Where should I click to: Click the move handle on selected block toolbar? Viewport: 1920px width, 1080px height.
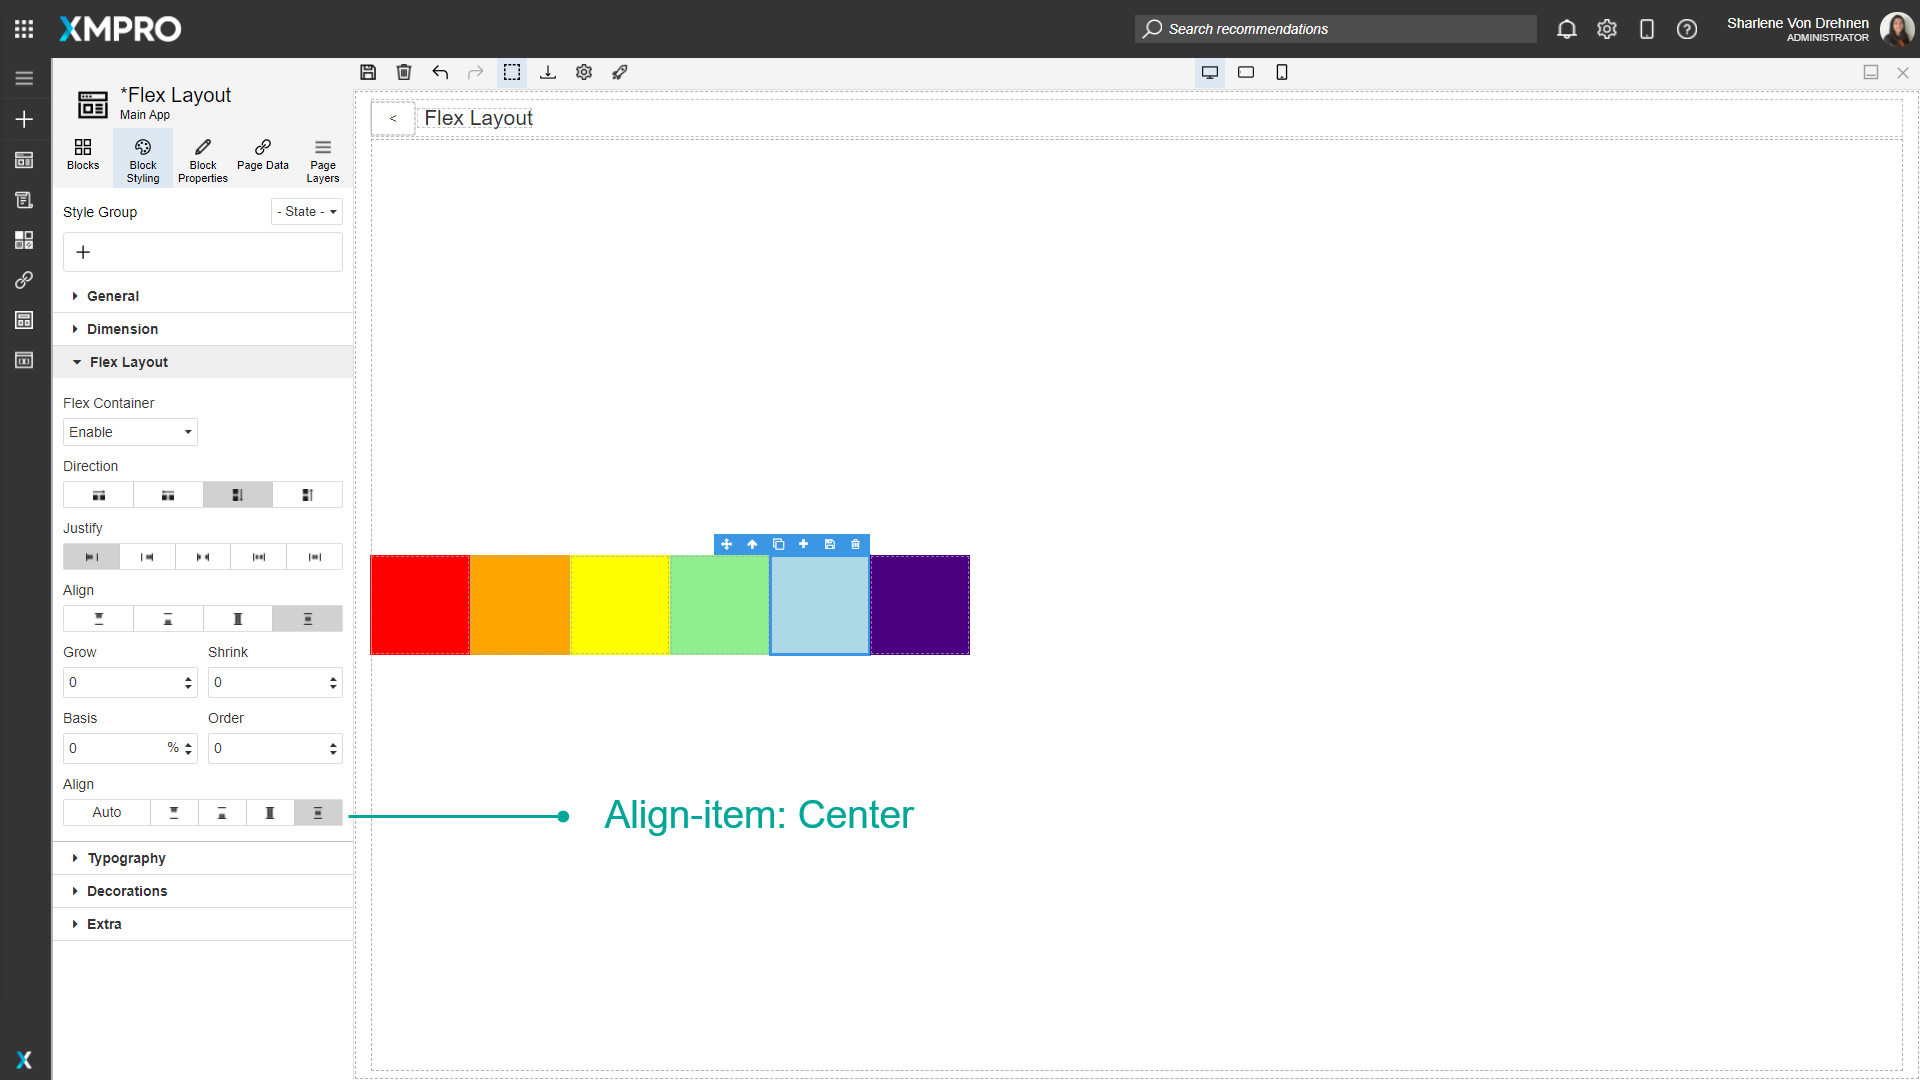(727, 544)
